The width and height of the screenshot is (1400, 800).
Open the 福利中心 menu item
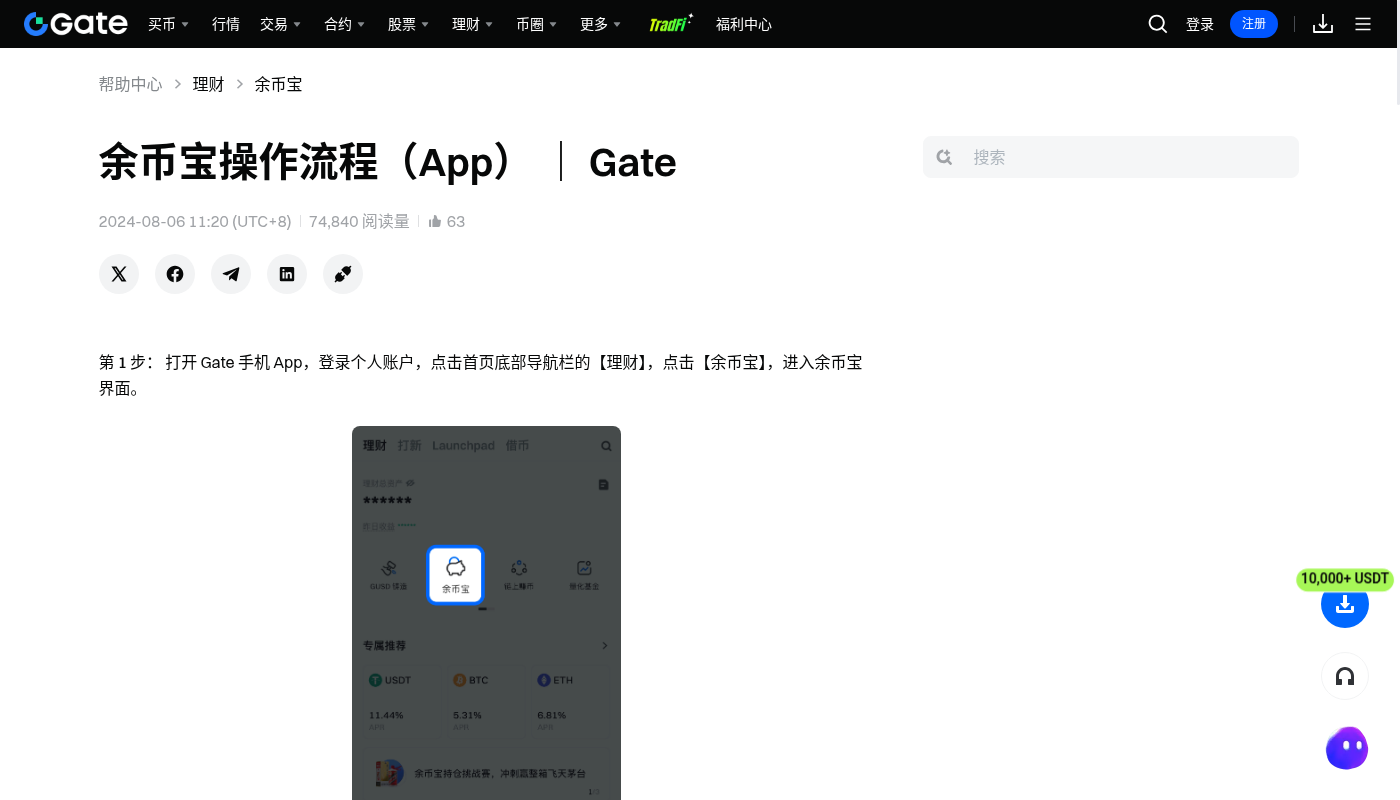[x=744, y=24]
